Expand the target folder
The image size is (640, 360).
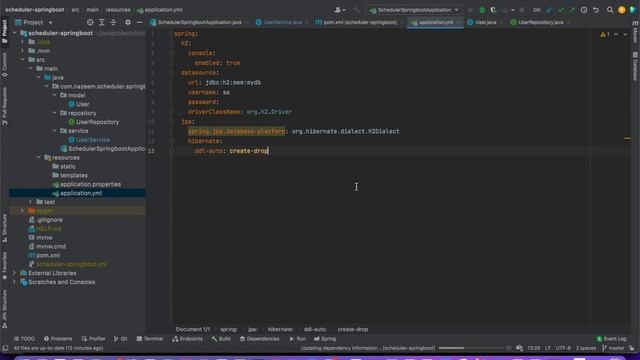[22, 211]
